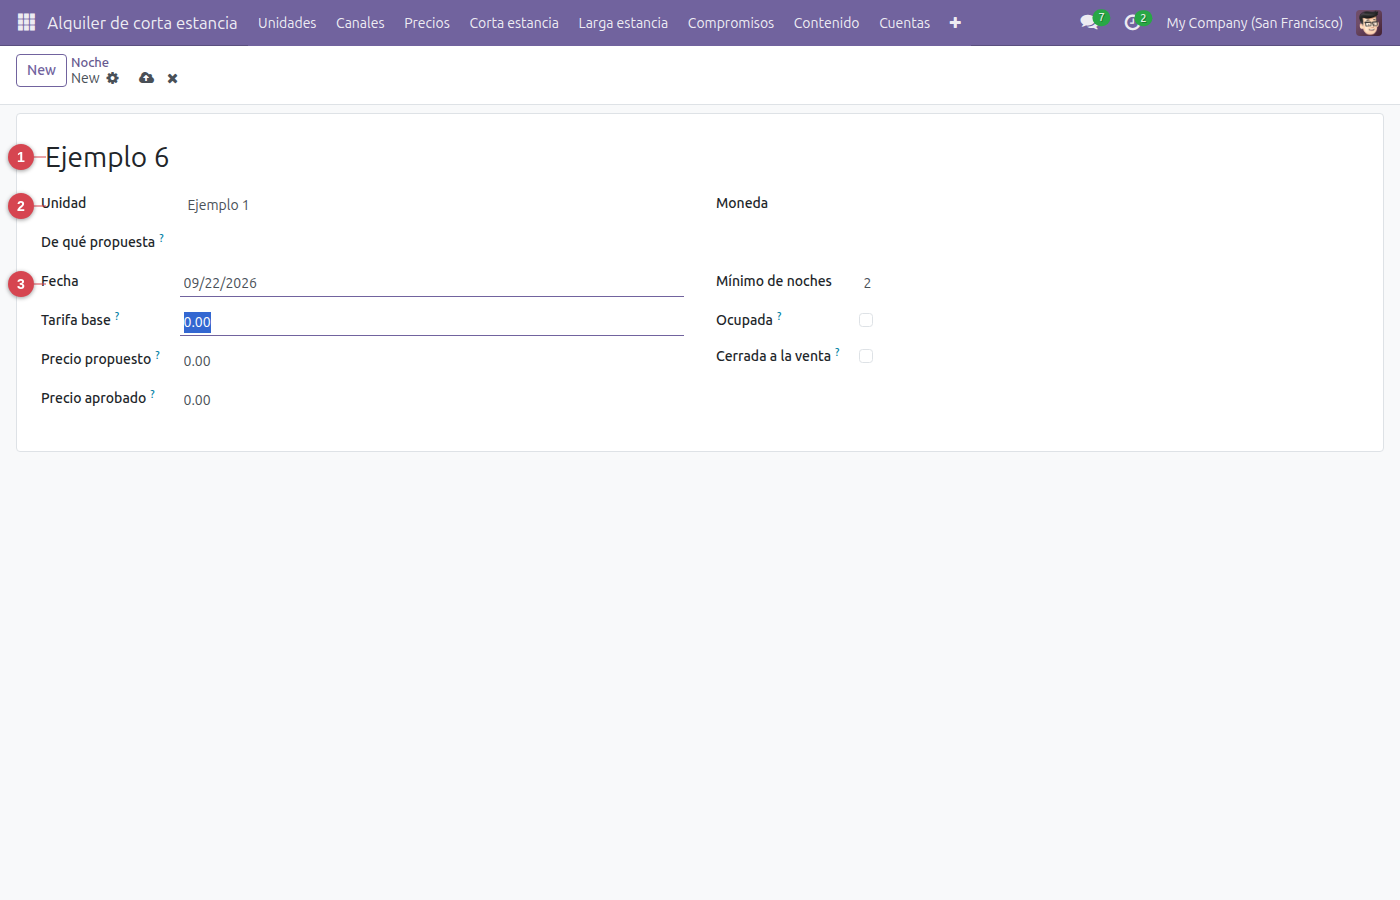Screen dimensions: 1400x900
Task: Open the user avatar menu
Action: (1369, 22)
